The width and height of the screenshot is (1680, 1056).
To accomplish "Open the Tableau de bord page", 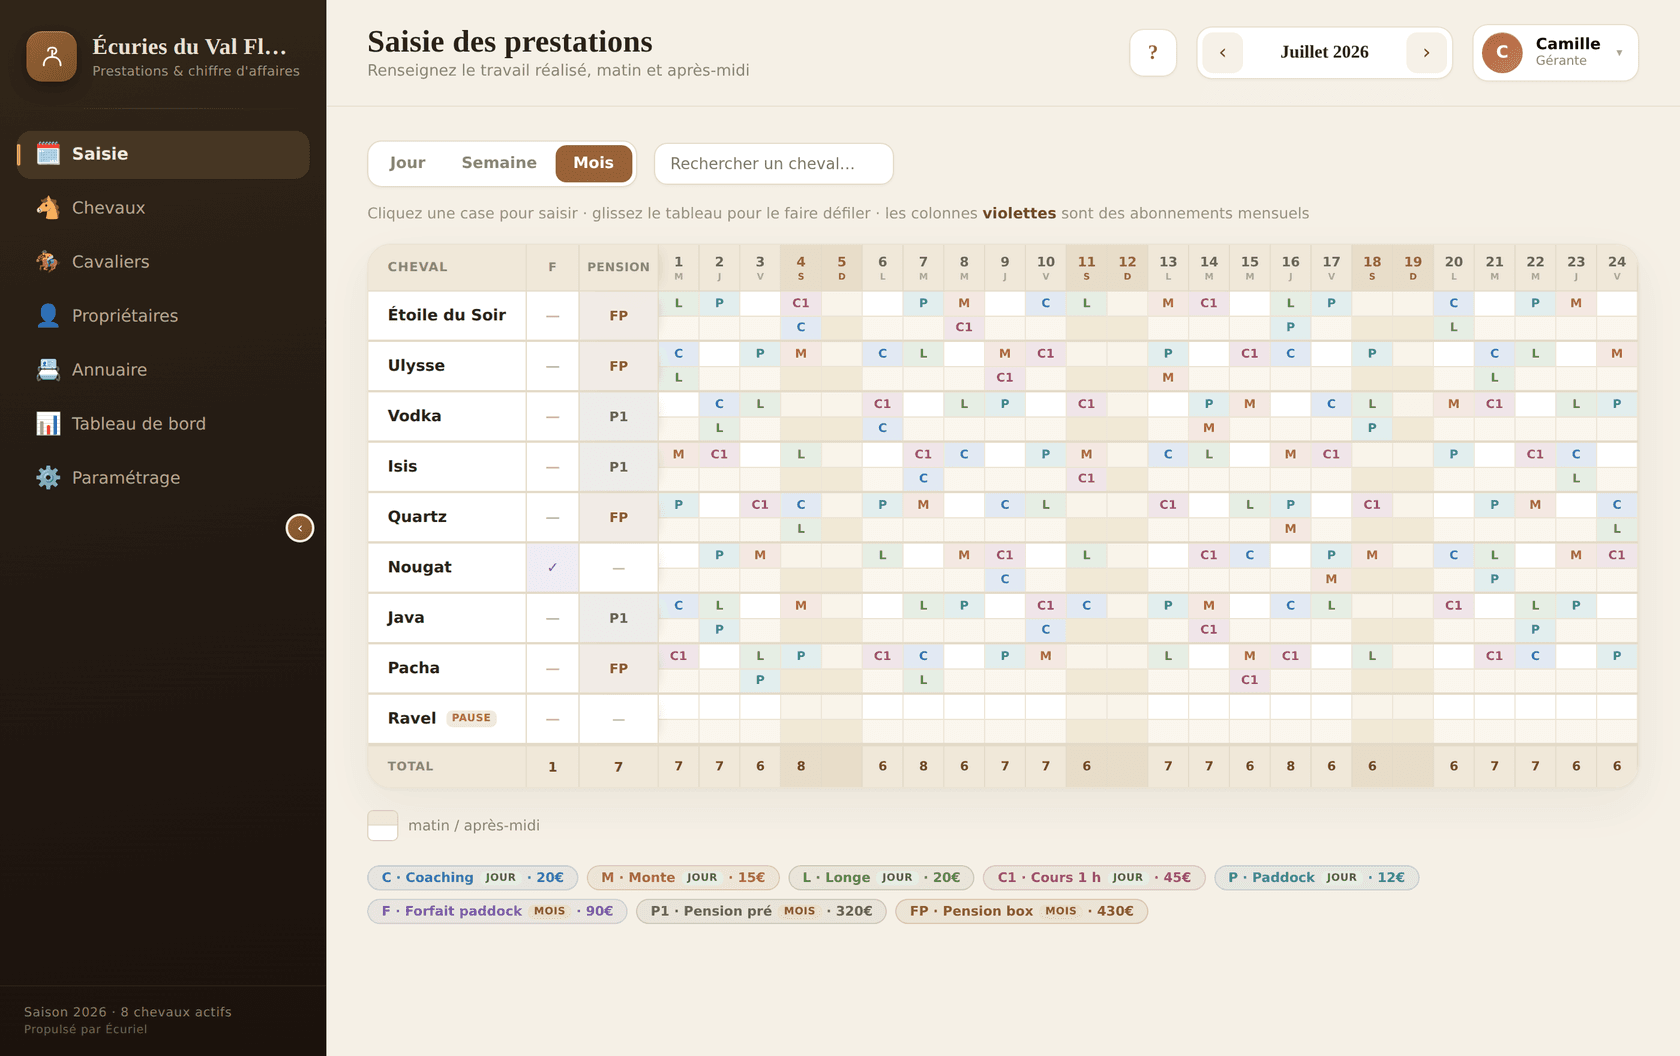I will pyautogui.click(x=163, y=424).
